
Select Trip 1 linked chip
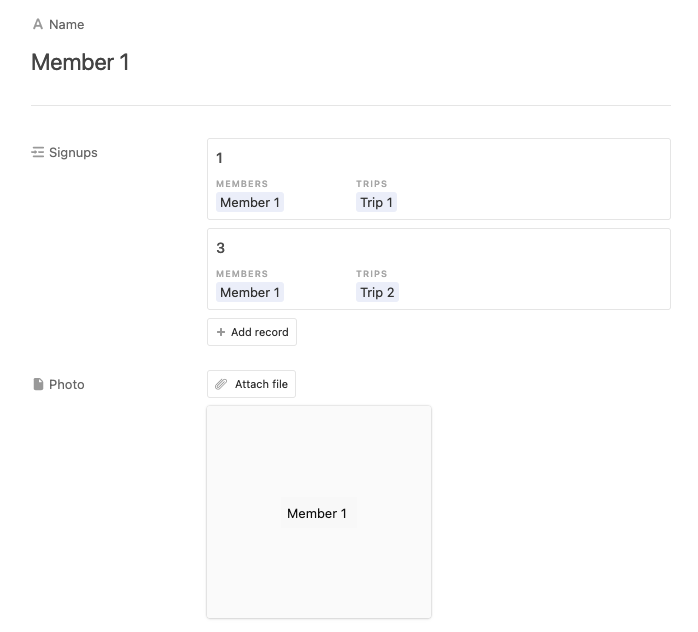click(376, 203)
